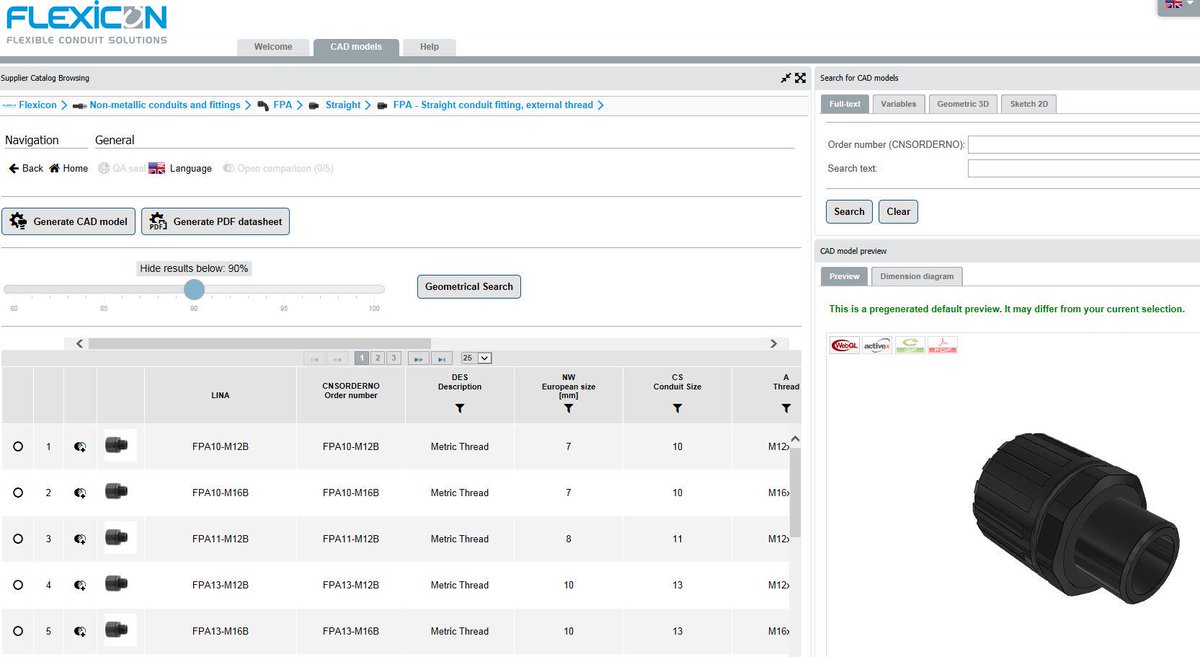
Task: Click the Generate PDF datasheet button
Action: coord(215,221)
